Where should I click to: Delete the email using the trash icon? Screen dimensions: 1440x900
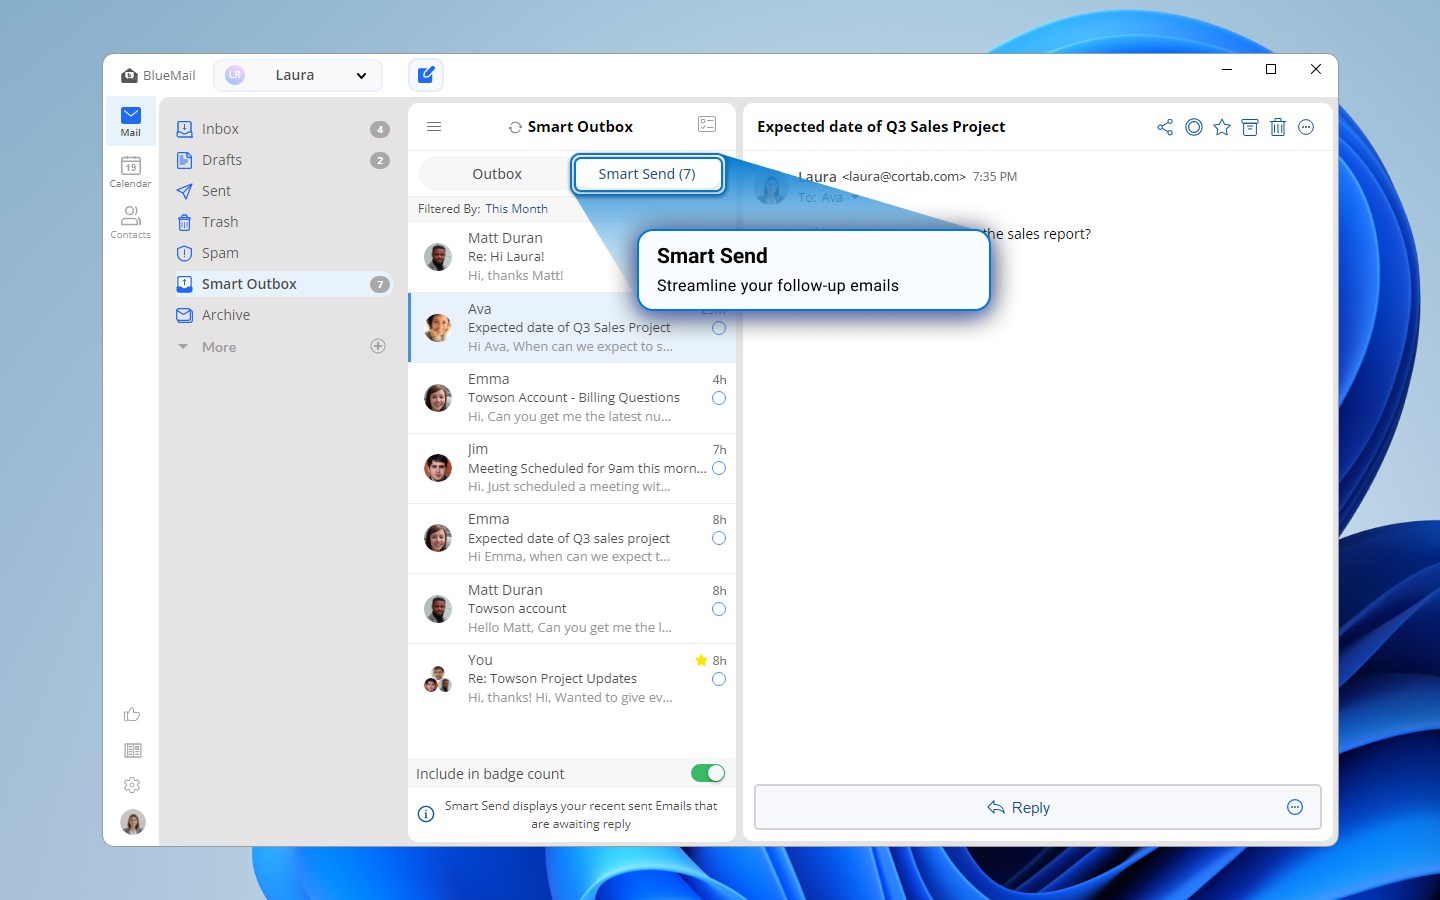pyautogui.click(x=1277, y=127)
